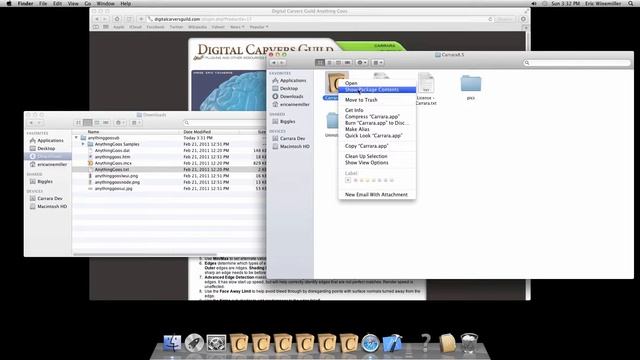Go forward in Downloads Finder window
This screenshot has width=640, height=360.
(39, 122)
